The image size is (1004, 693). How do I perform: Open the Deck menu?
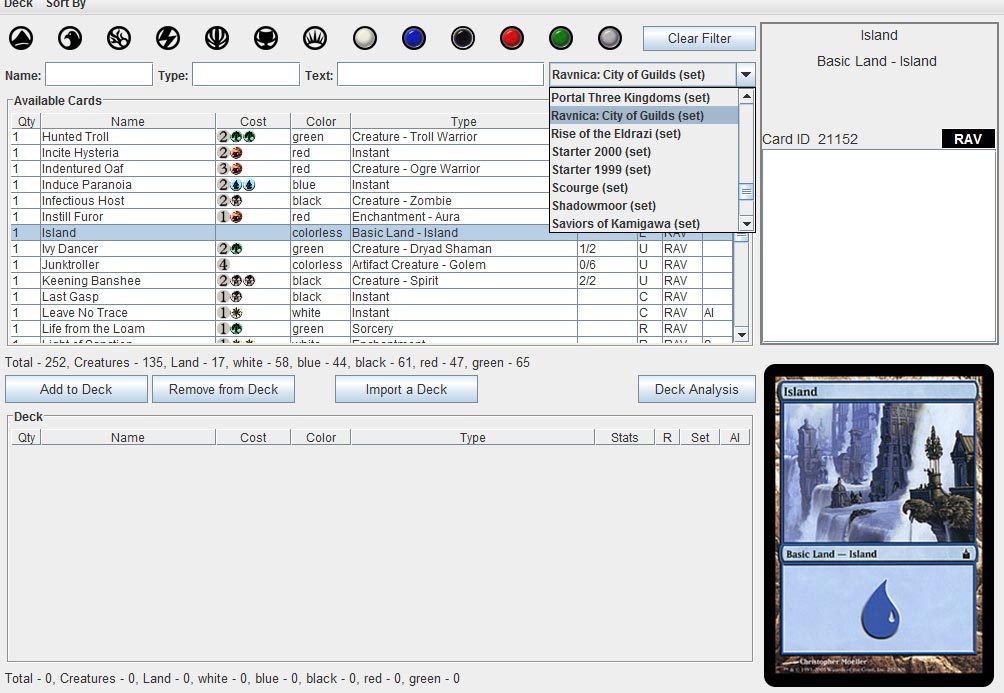(18, 4)
